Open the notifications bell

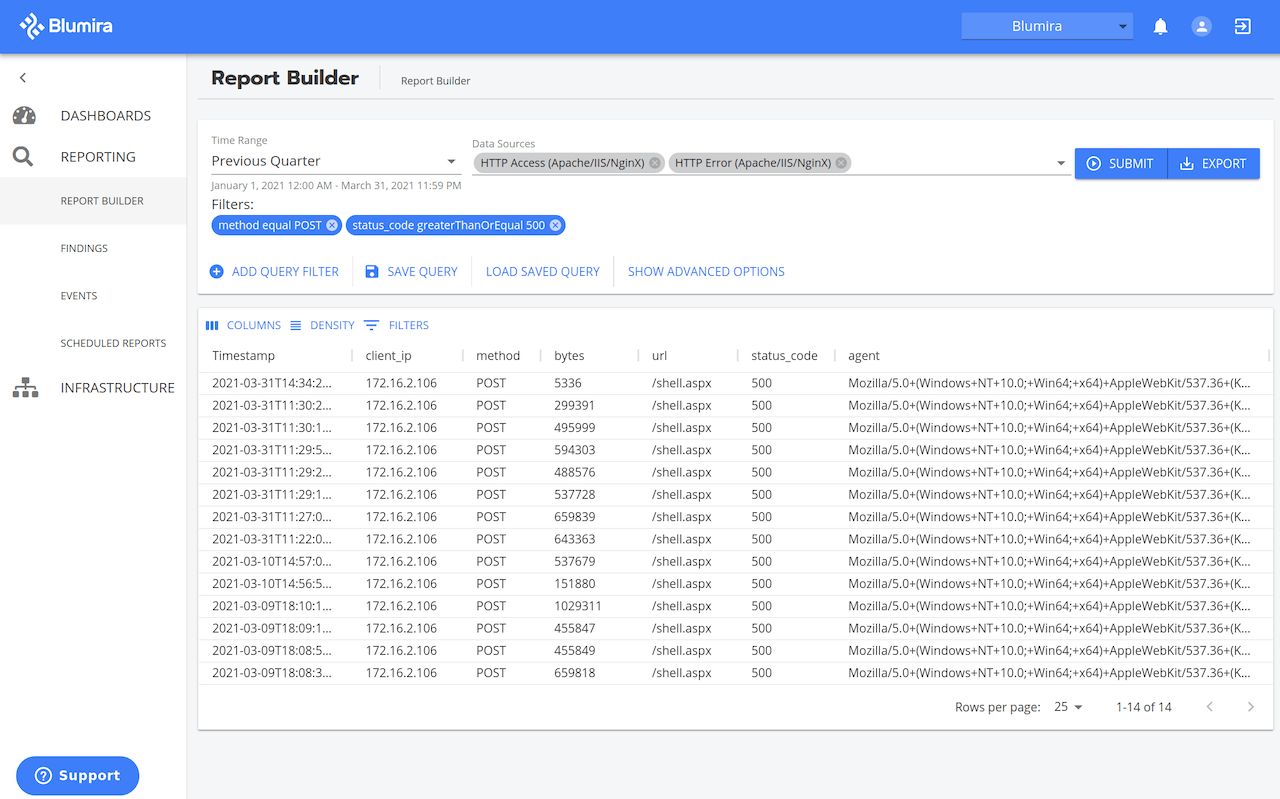click(x=1160, y=26)
